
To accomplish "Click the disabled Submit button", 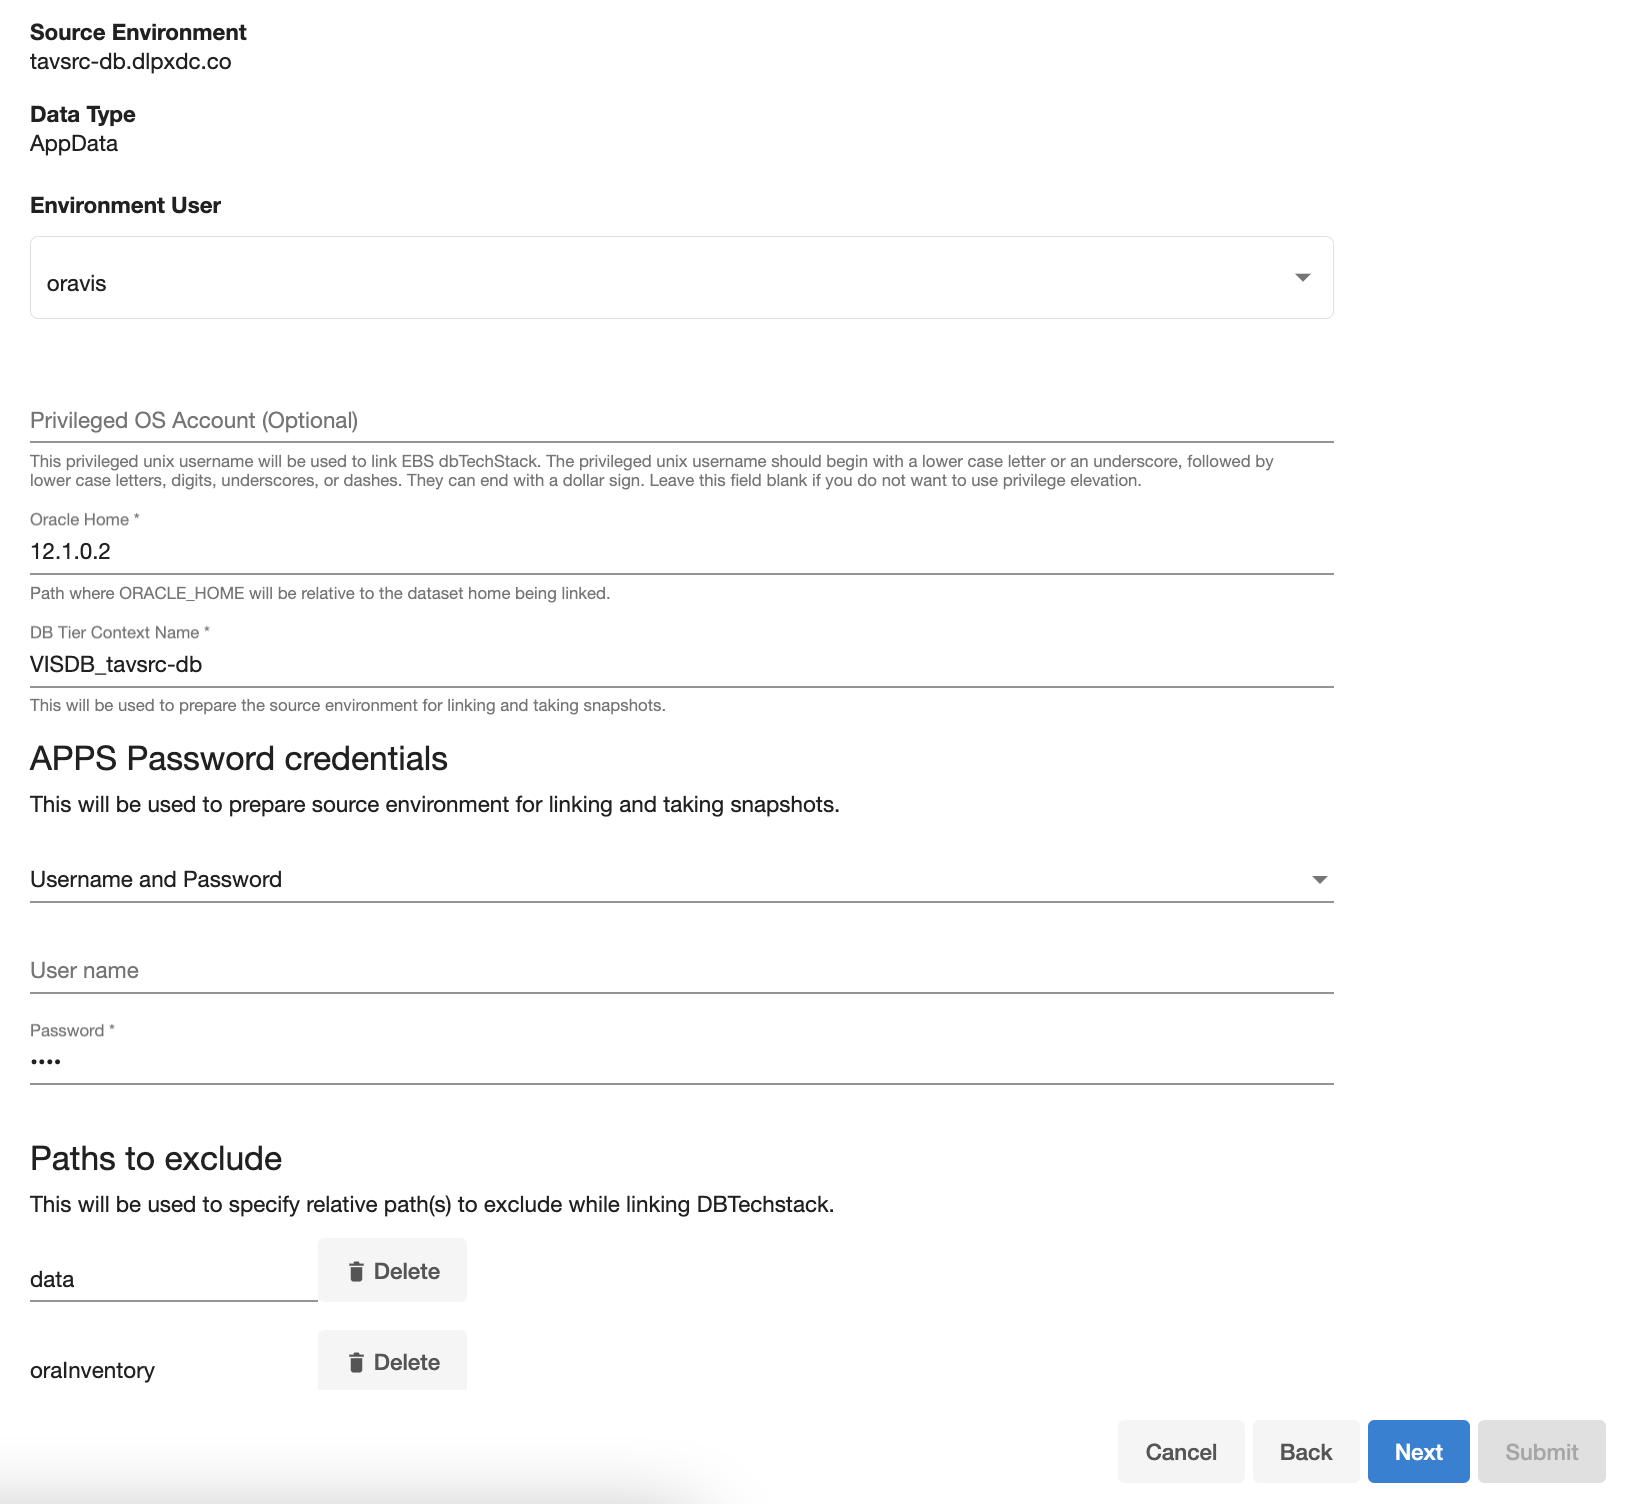I will (x=1540, y=1452).
